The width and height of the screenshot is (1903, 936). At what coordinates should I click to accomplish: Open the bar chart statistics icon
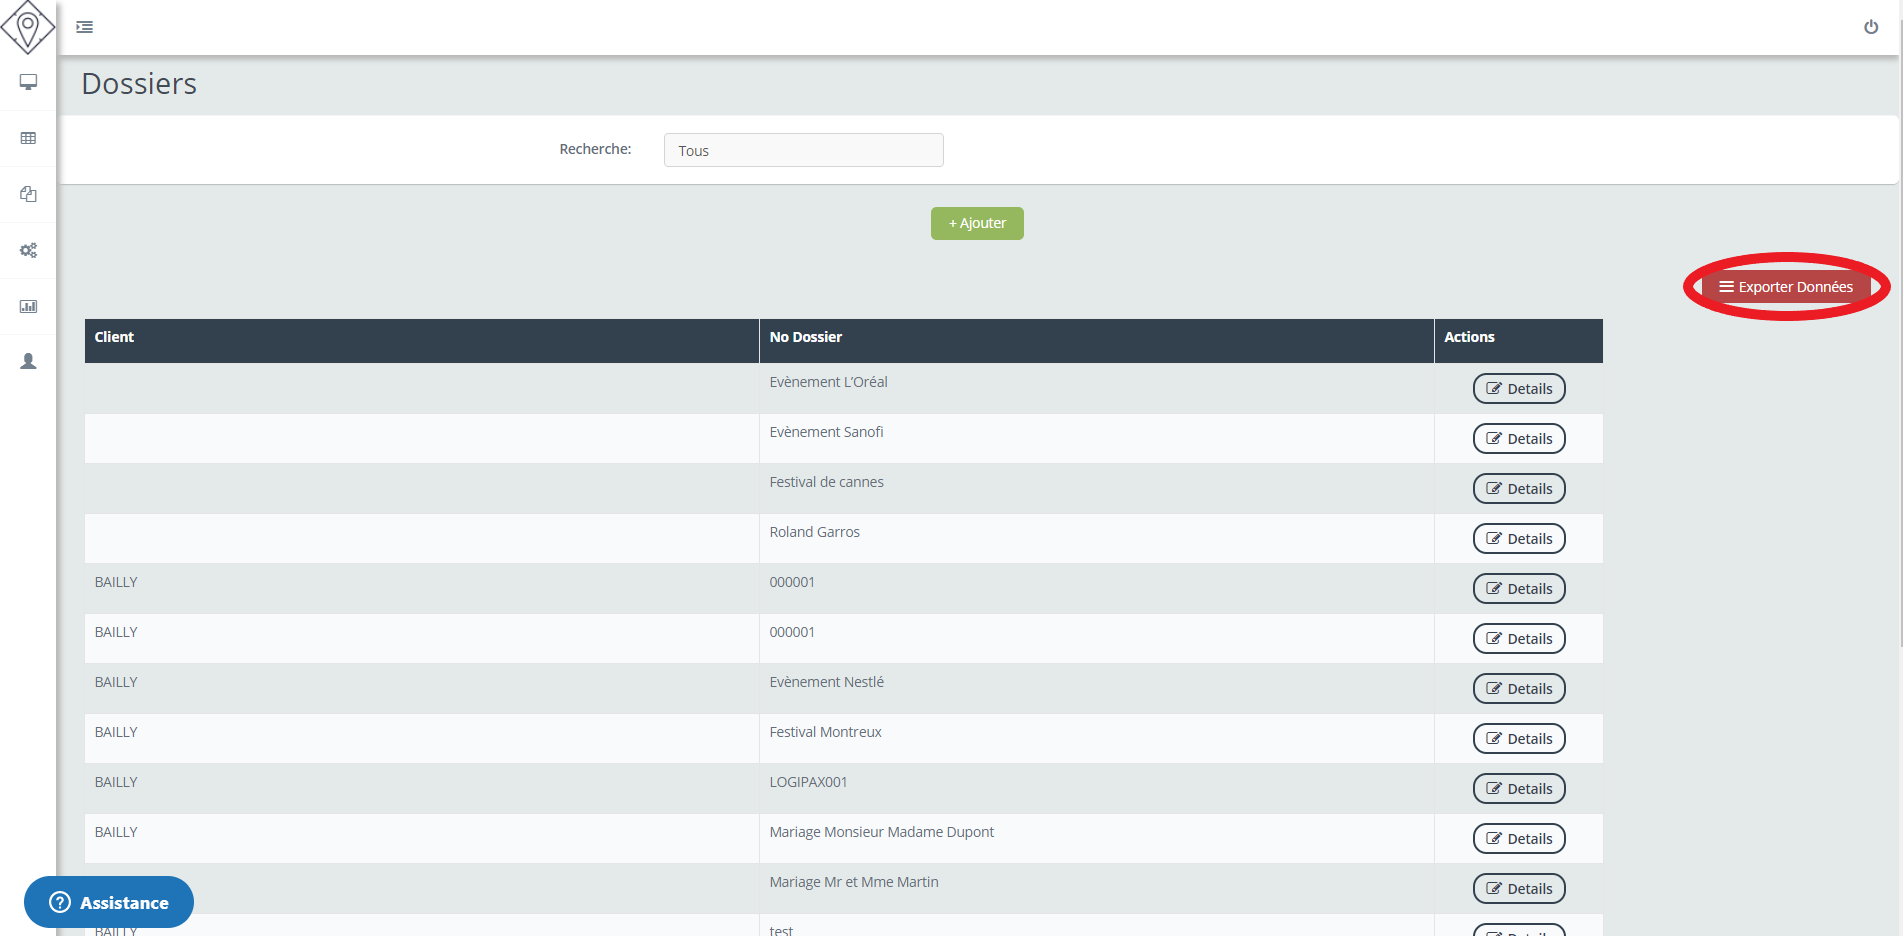(x=28, y=306)
